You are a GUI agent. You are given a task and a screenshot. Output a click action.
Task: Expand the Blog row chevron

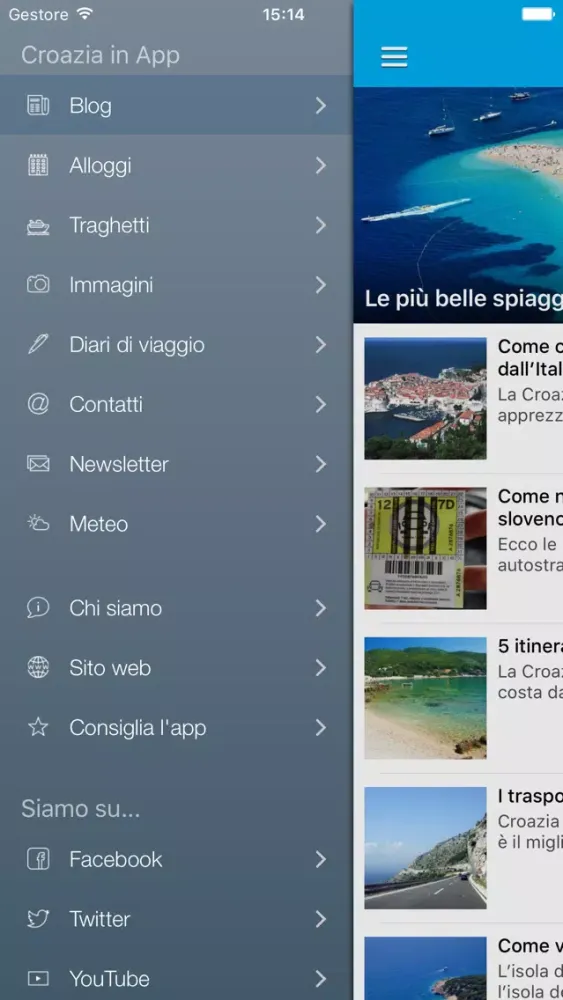(x=321, y=106)
